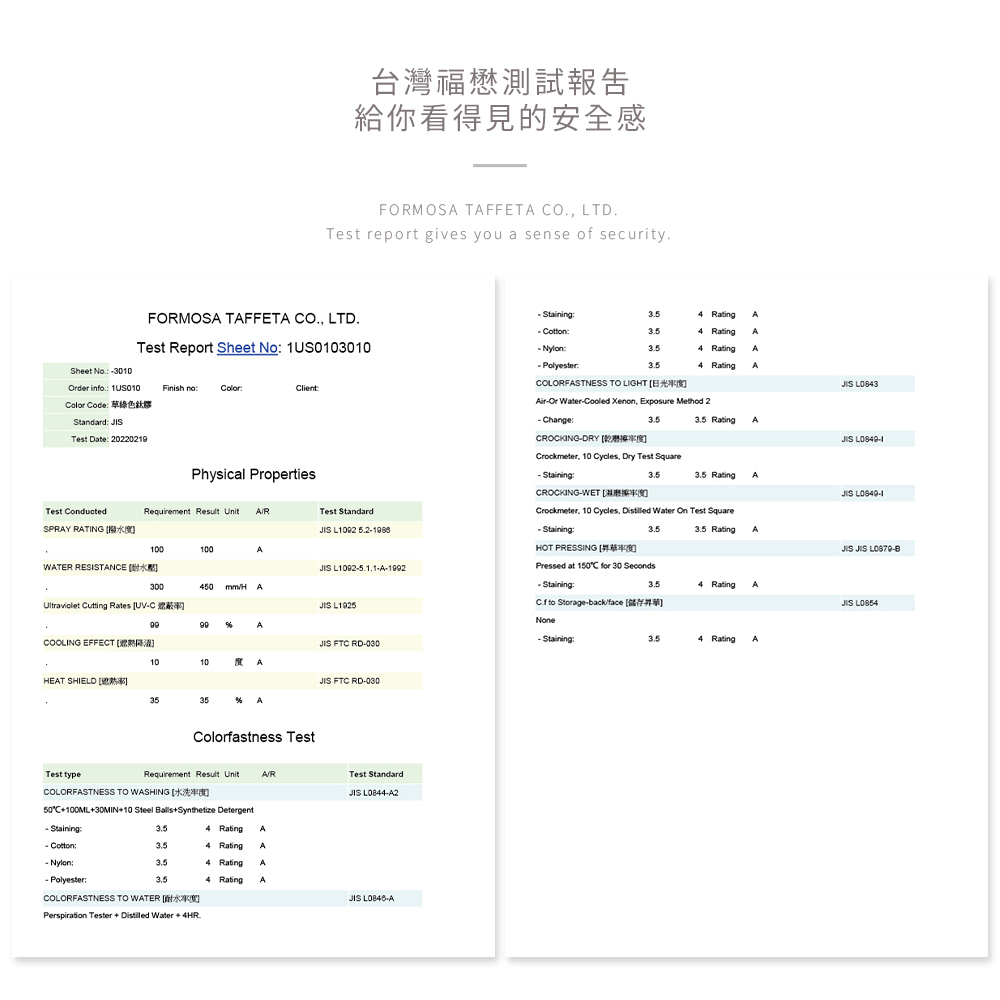Click the CROCKING-WET row label
The image size is (1000, 1000).
591,492
